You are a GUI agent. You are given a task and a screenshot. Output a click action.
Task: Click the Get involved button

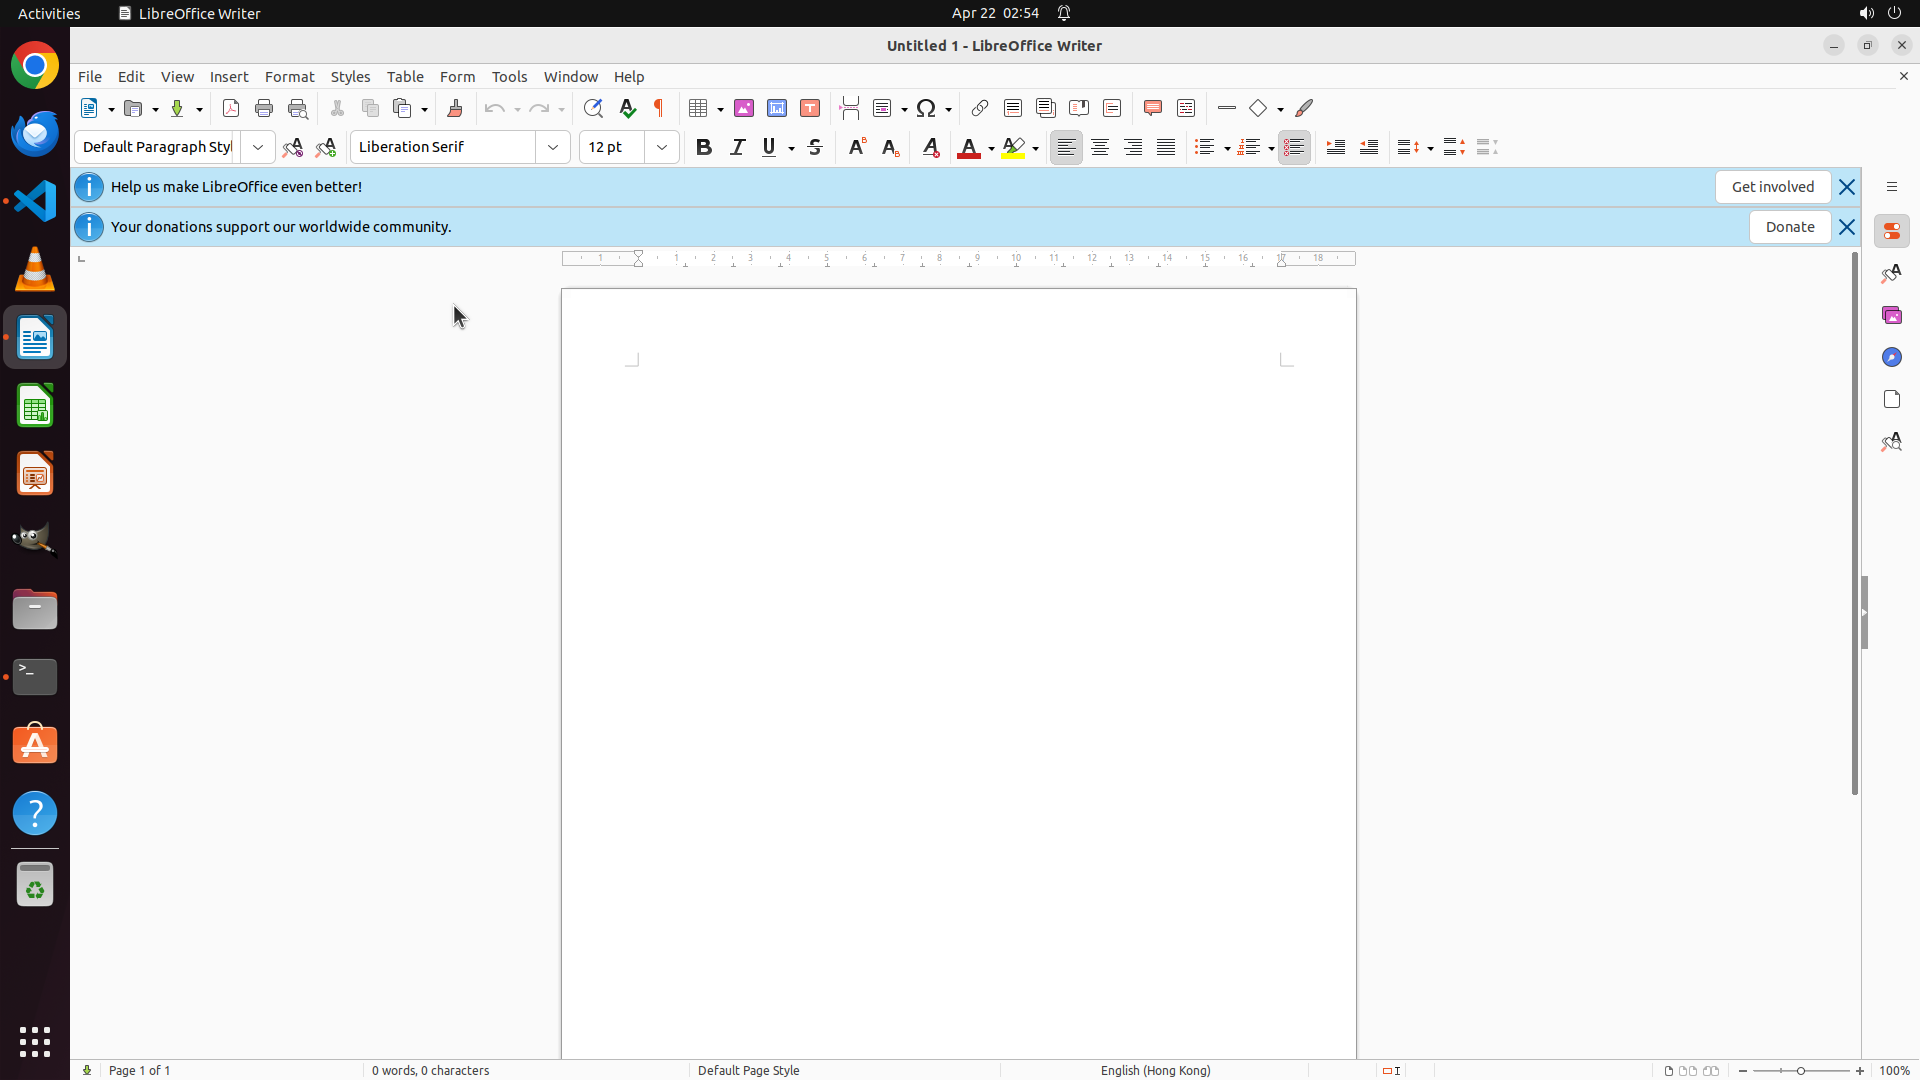pyautogui.click(x=1772, y=187)
